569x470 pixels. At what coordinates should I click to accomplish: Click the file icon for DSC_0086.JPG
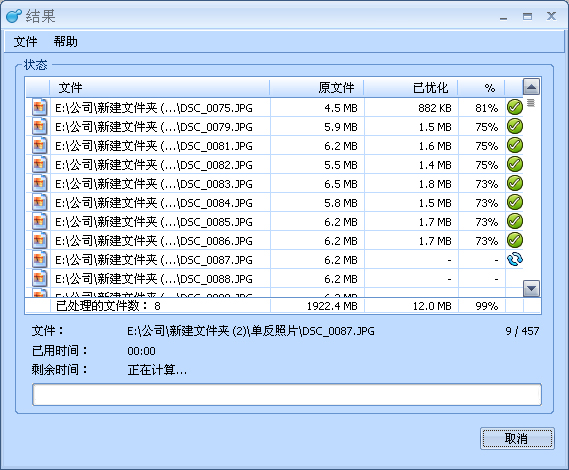coord(40,240)
